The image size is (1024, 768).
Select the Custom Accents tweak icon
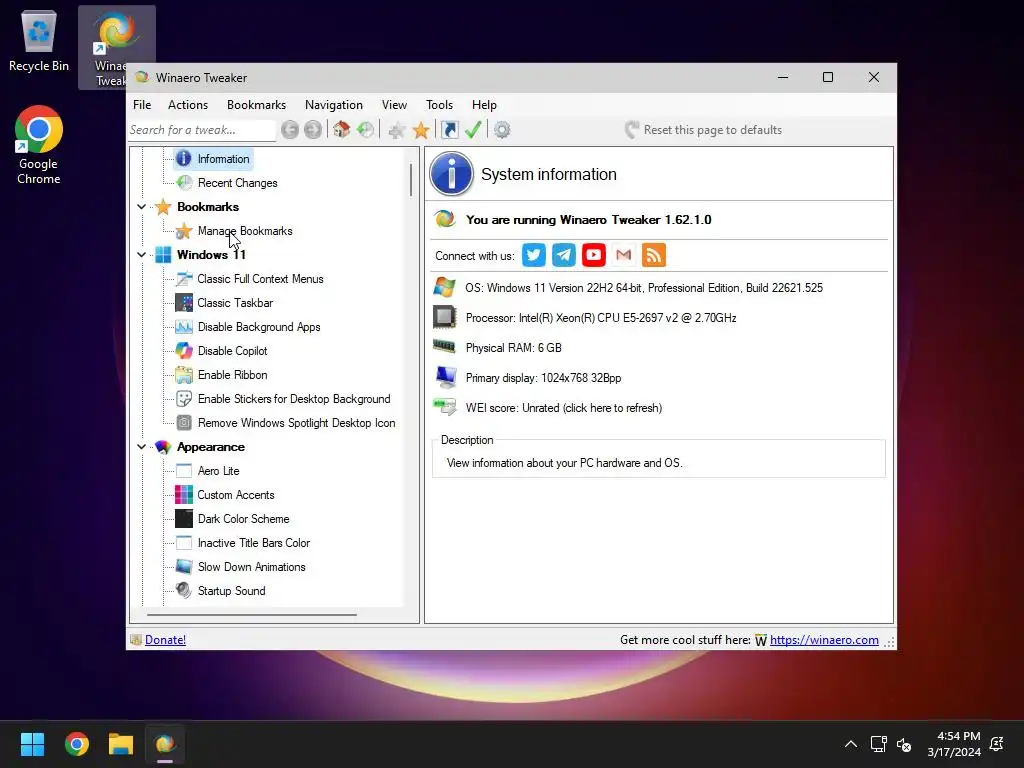(184, 495)
